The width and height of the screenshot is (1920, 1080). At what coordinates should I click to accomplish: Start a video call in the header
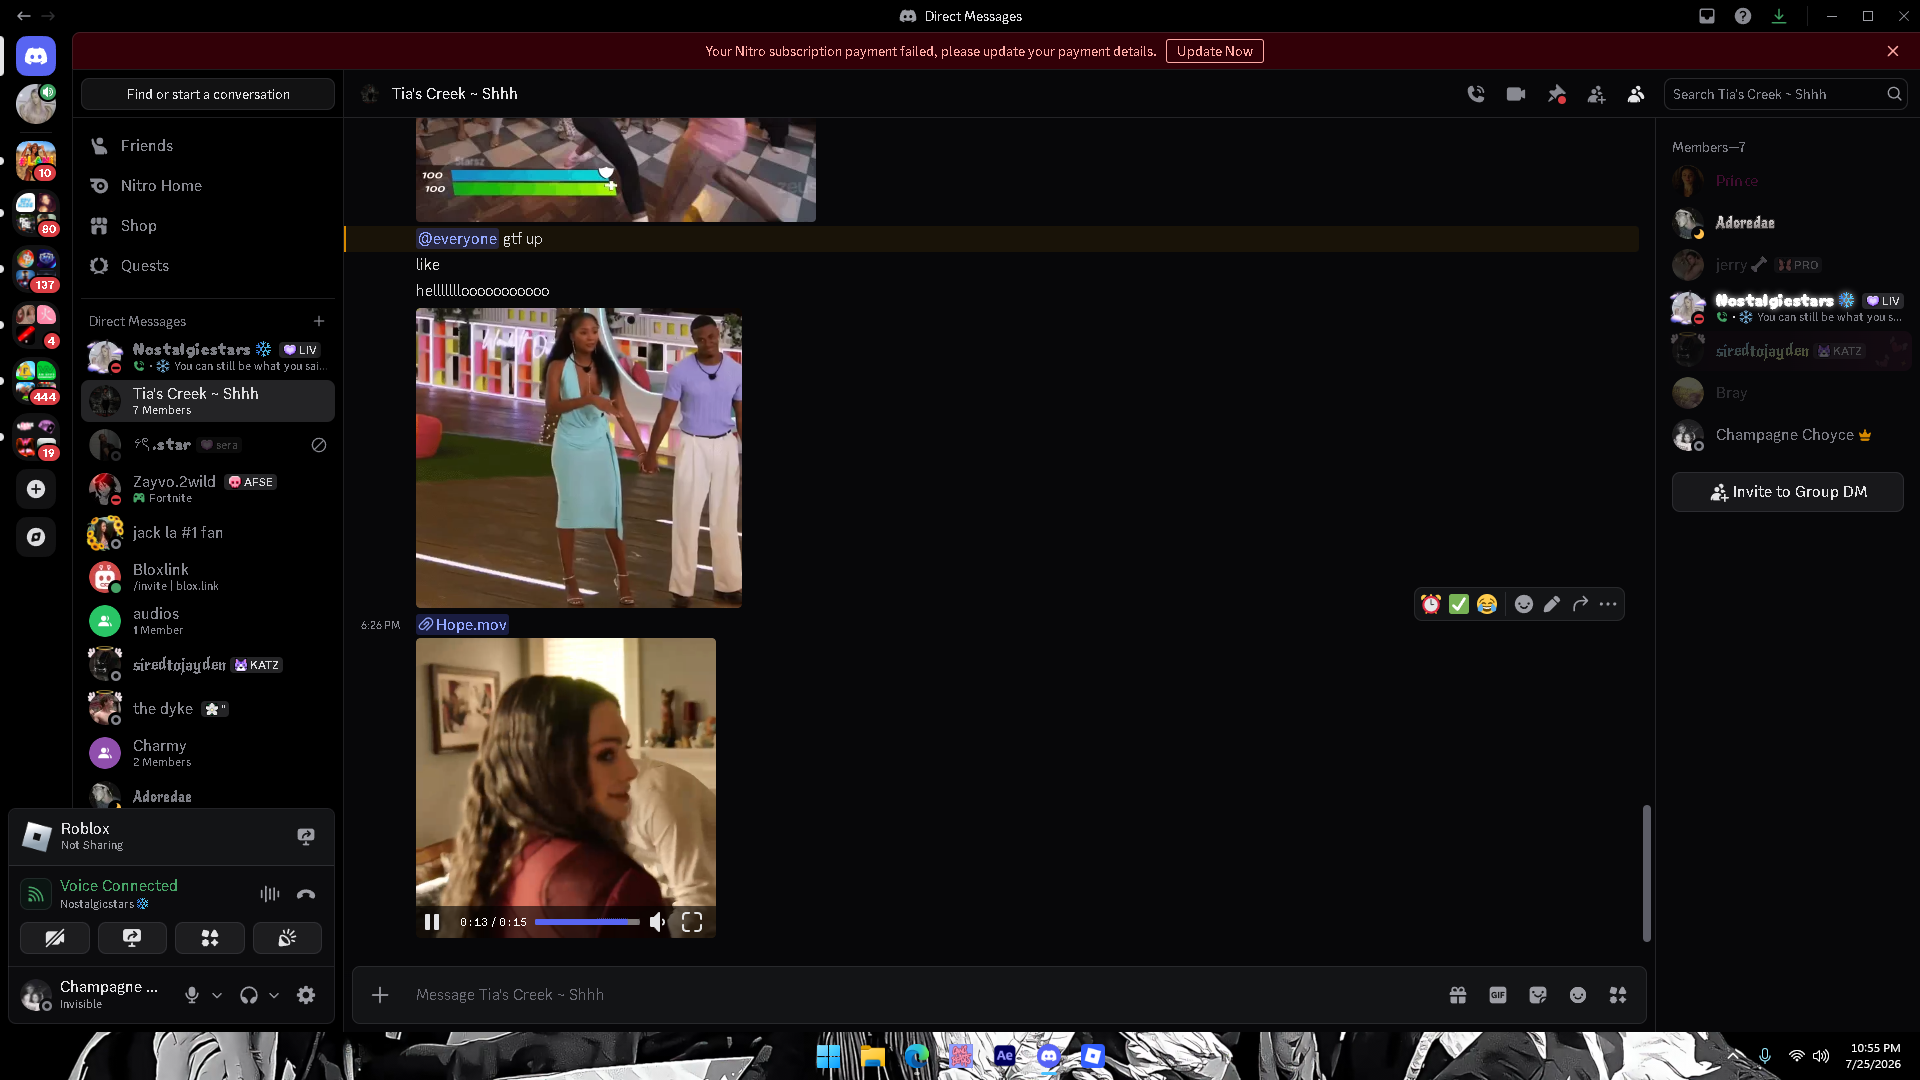coord(1516,94)
